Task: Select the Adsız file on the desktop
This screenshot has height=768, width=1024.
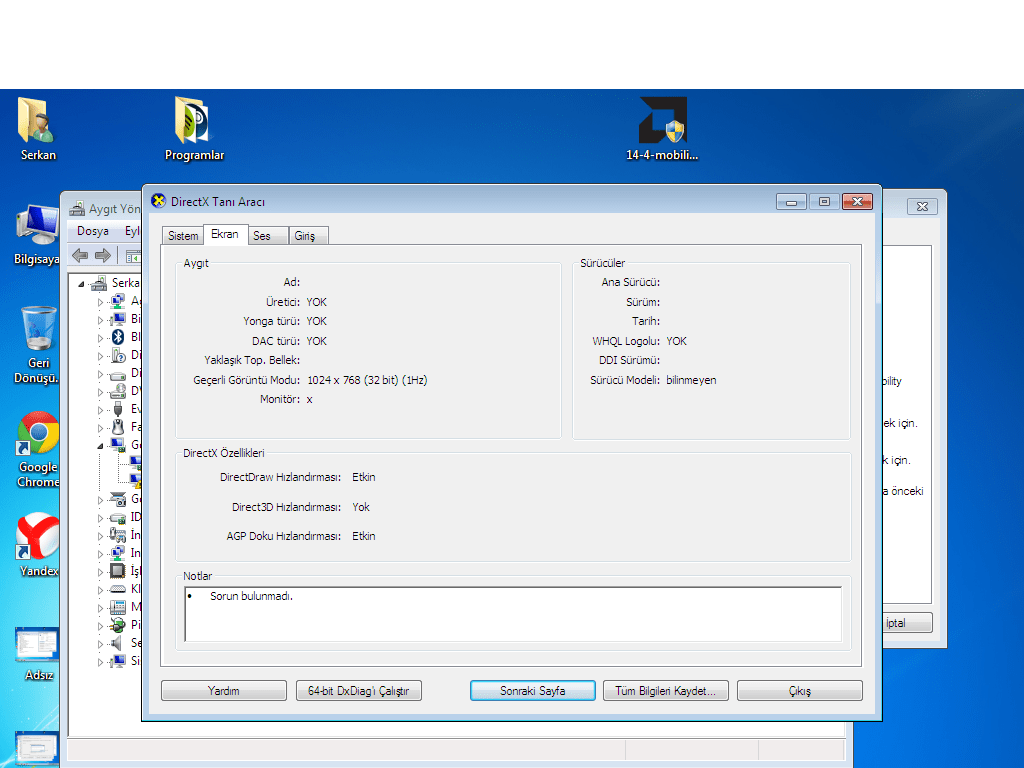Action: 37,654
